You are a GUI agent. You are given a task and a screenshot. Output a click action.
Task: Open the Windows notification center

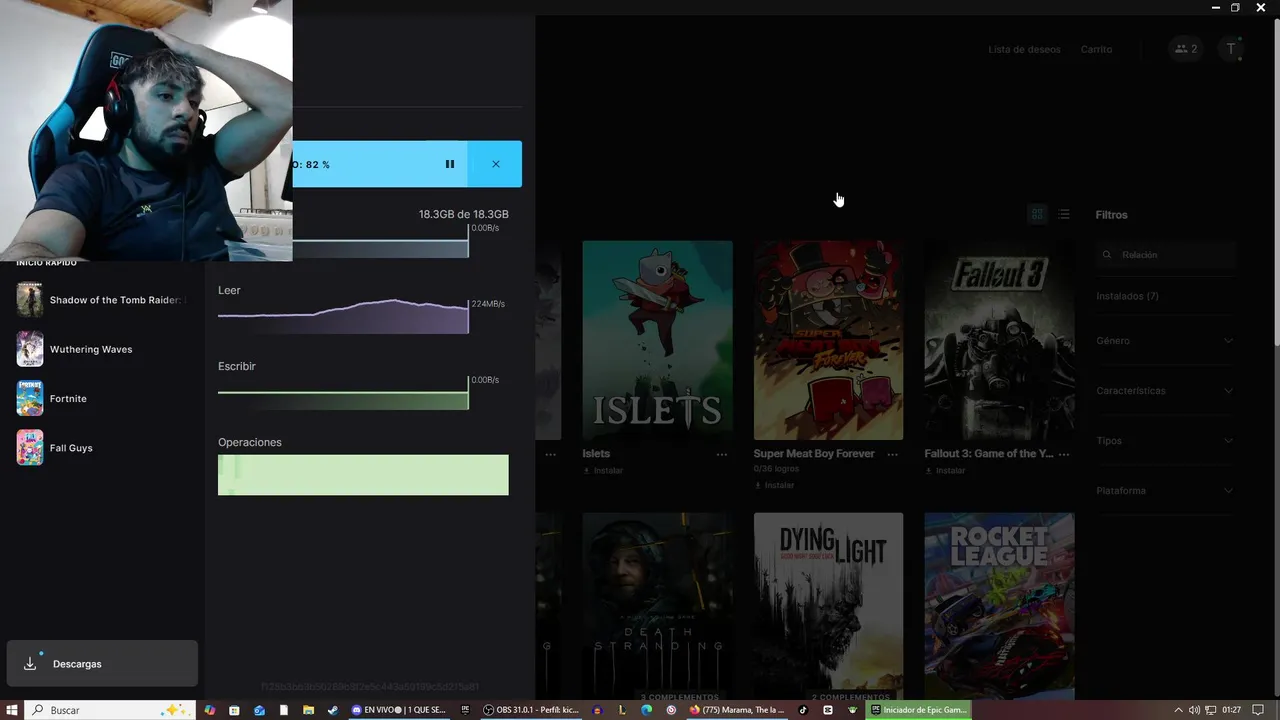(x=1258, y=710)
